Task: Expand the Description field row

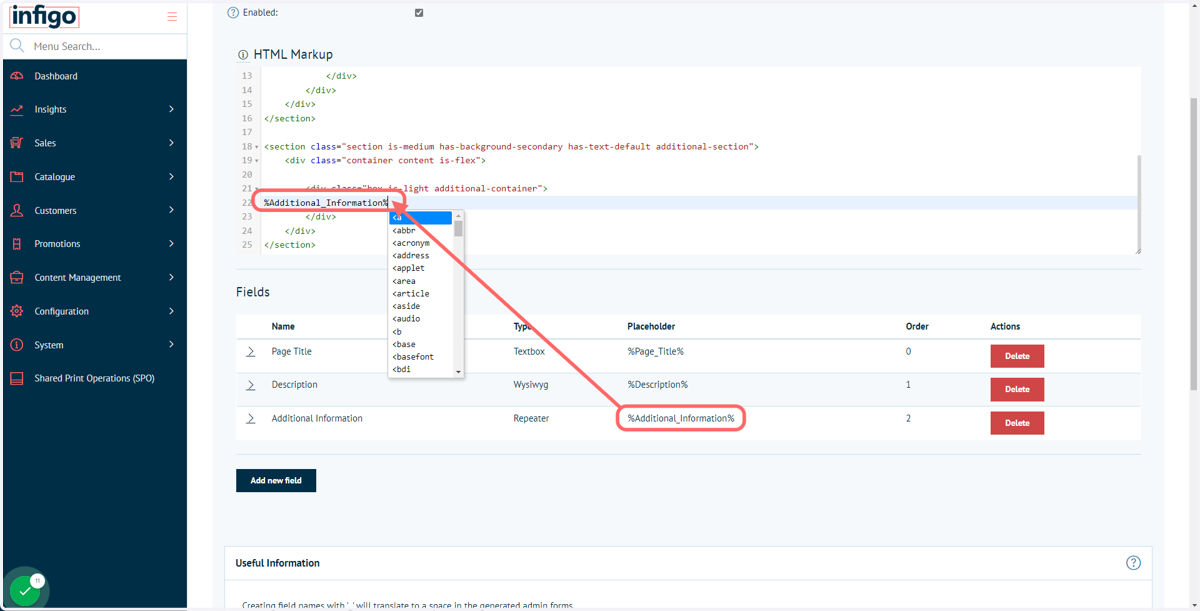Action: click(250, 385)
